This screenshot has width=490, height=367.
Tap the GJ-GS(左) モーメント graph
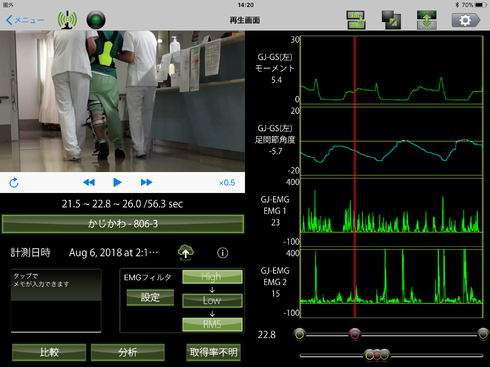[392, 70]
